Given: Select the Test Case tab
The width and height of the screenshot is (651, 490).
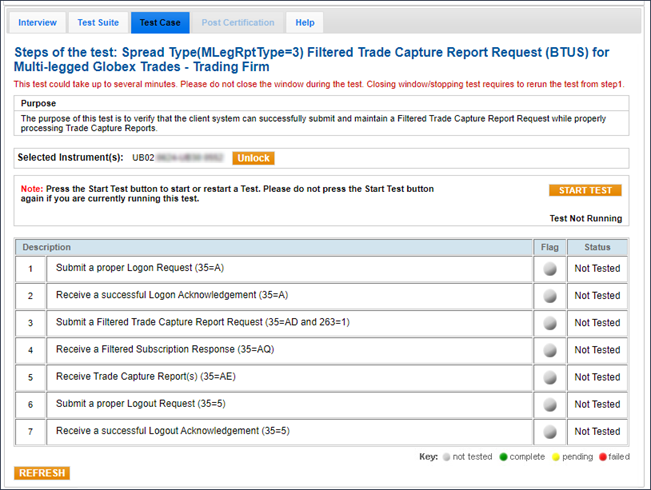Looking at the screenshot, I should coord(159,22).
